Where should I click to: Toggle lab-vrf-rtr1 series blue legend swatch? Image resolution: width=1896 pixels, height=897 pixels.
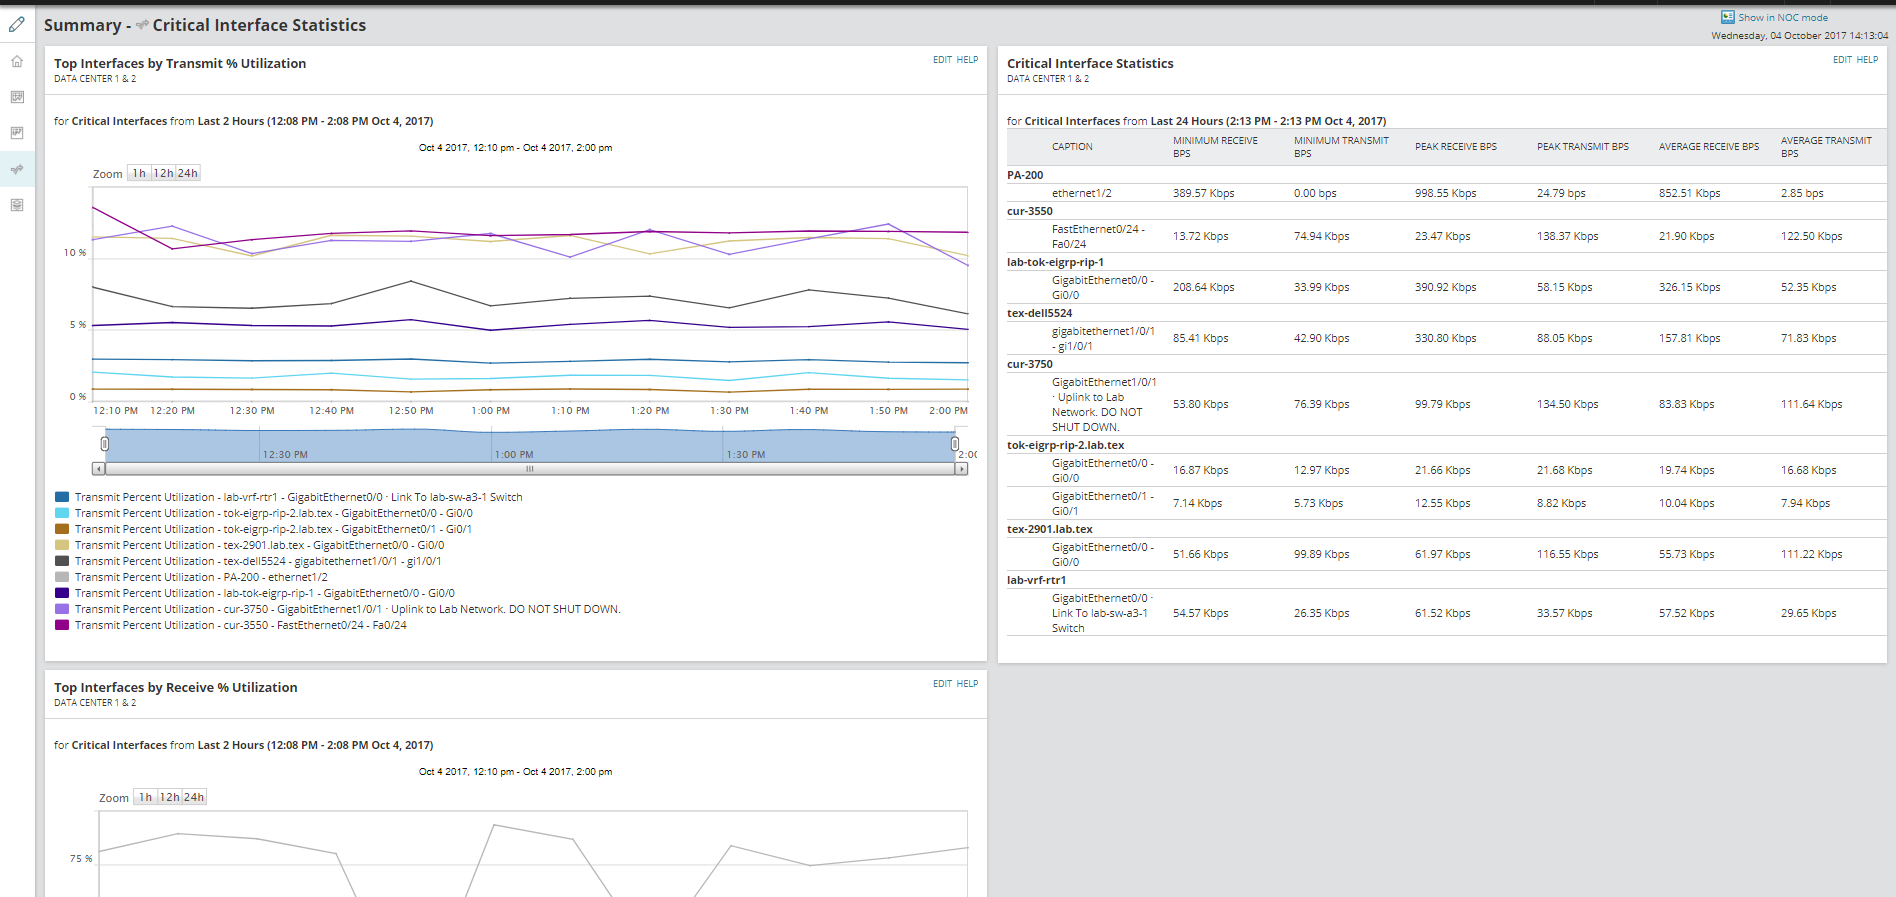coord(62,497)
